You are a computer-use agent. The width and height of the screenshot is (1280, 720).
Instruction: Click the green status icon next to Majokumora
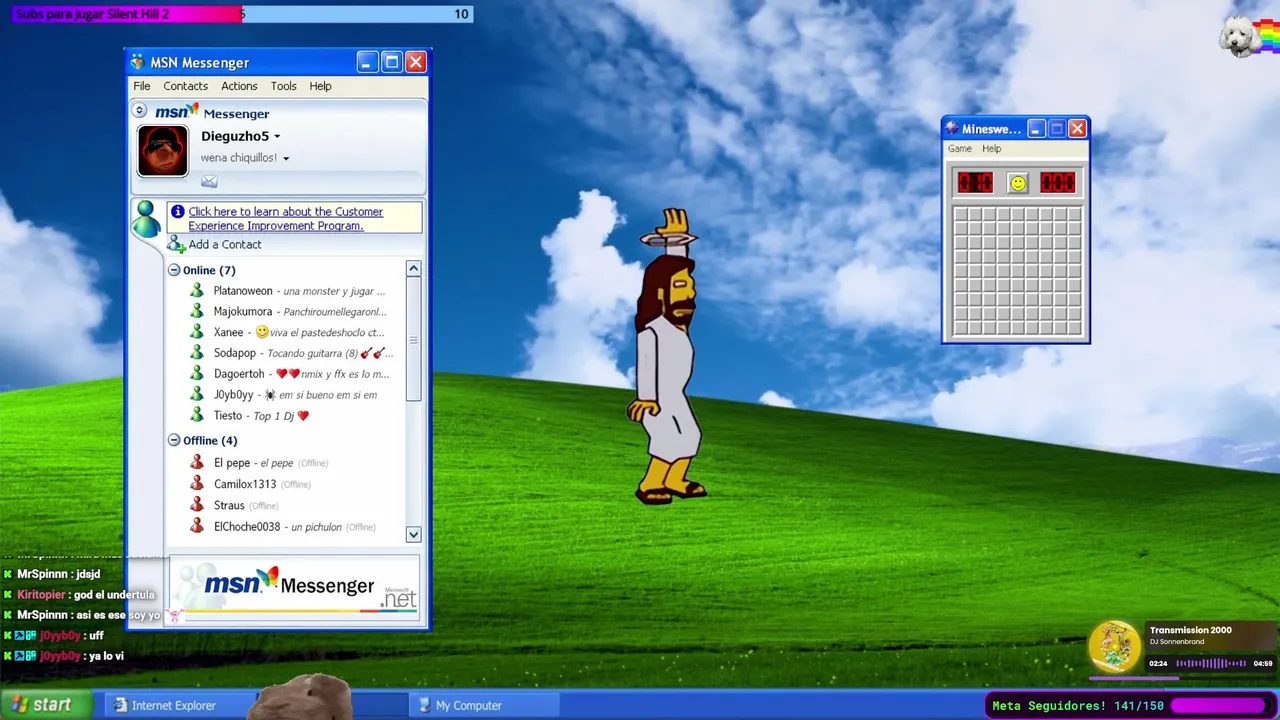(197, 312)
